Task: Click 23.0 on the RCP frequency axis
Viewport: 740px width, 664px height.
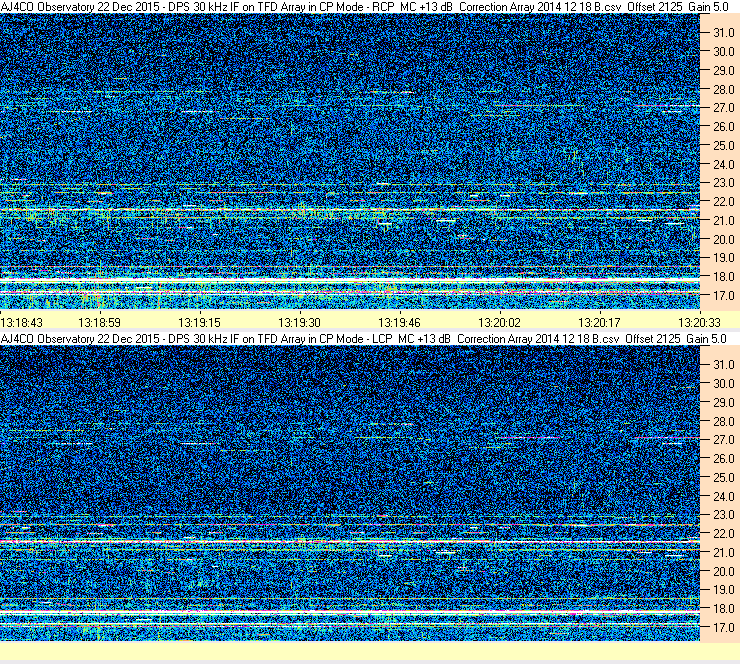Action: point(723,183)
